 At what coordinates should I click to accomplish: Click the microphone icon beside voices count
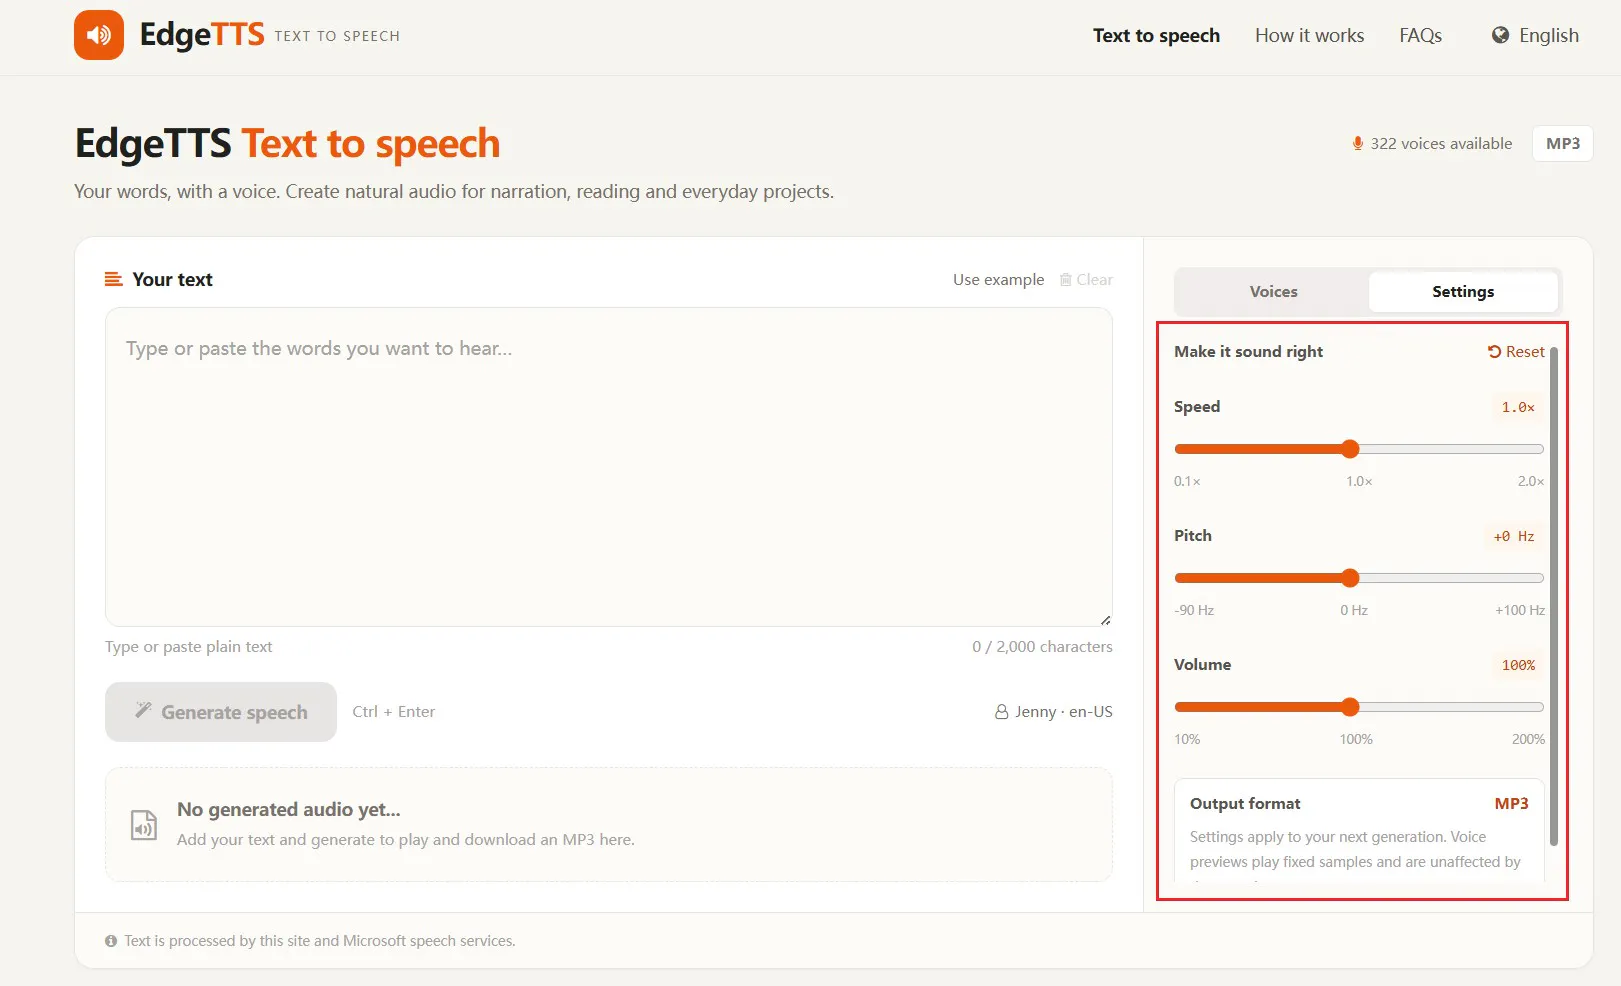pos(1358,143)
